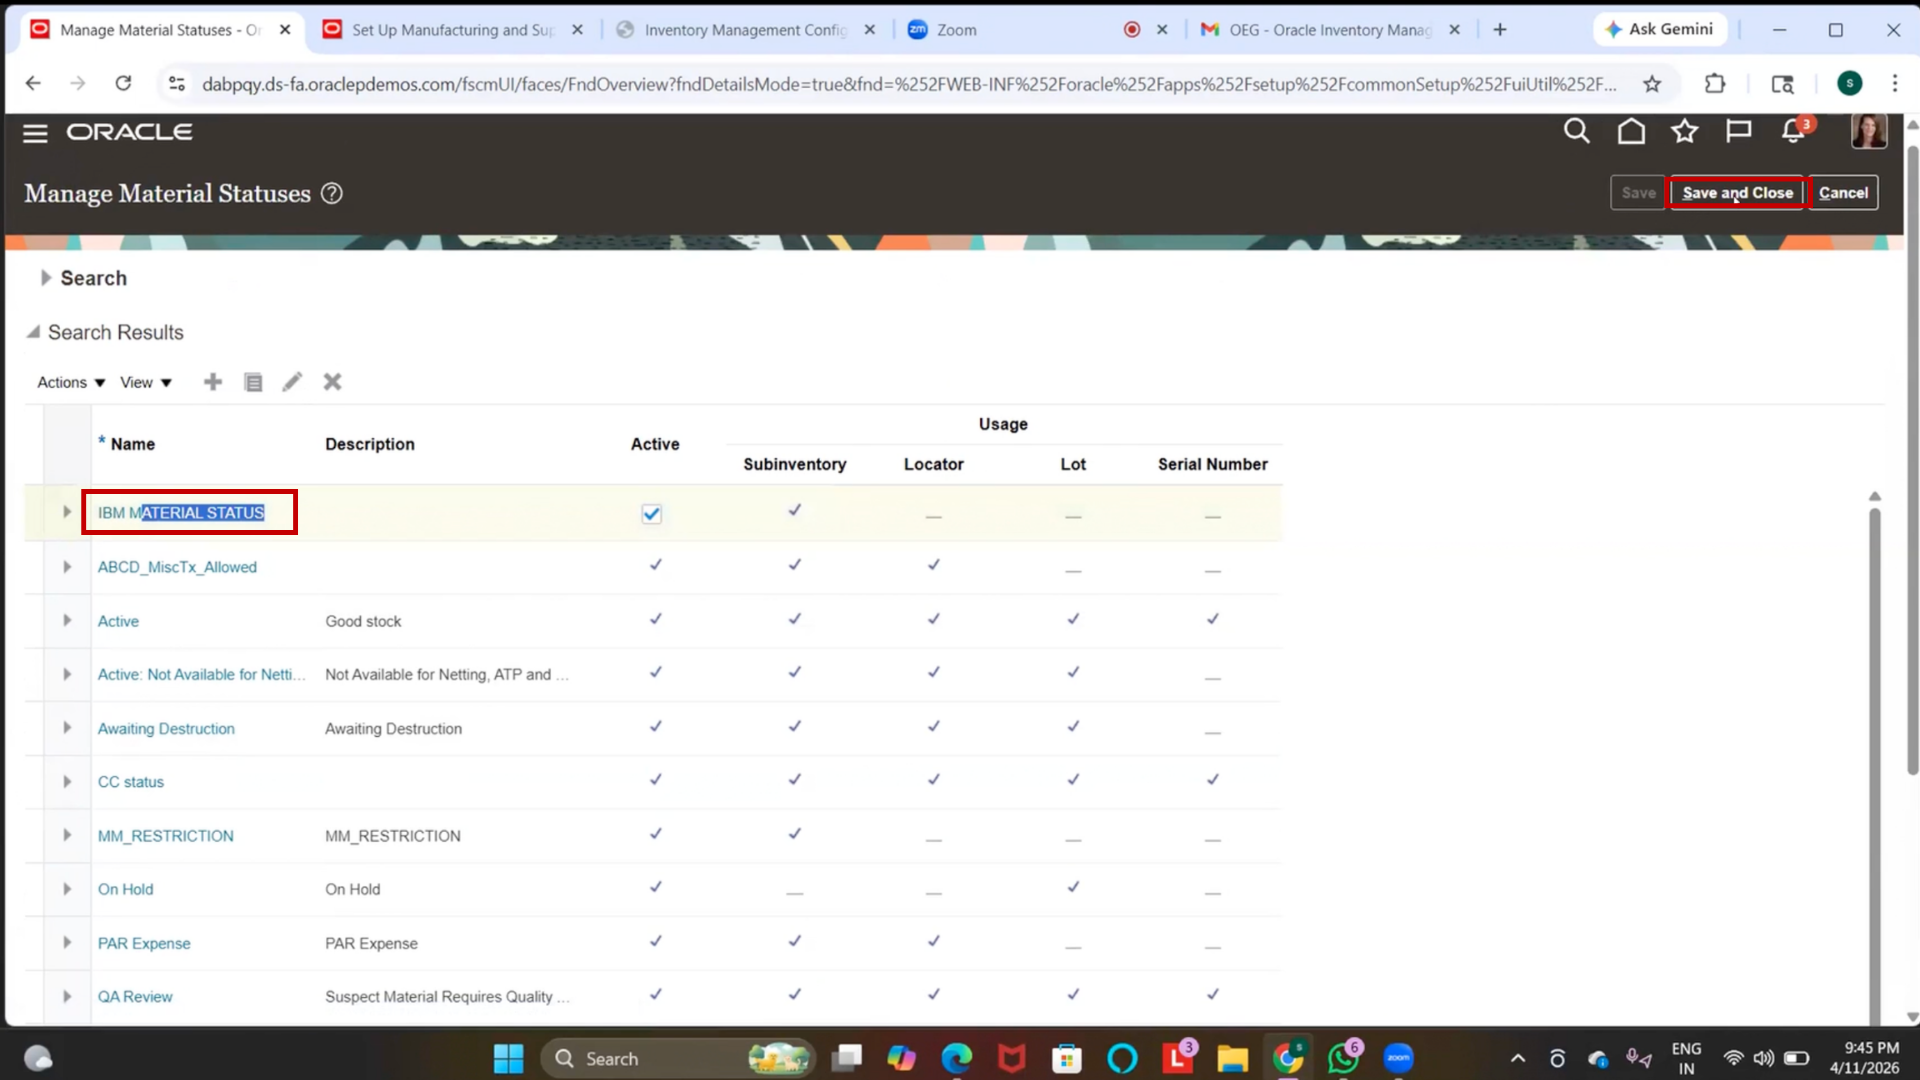Switch to OEG Oracle Inventory Gmail tab

point(1329,30)
